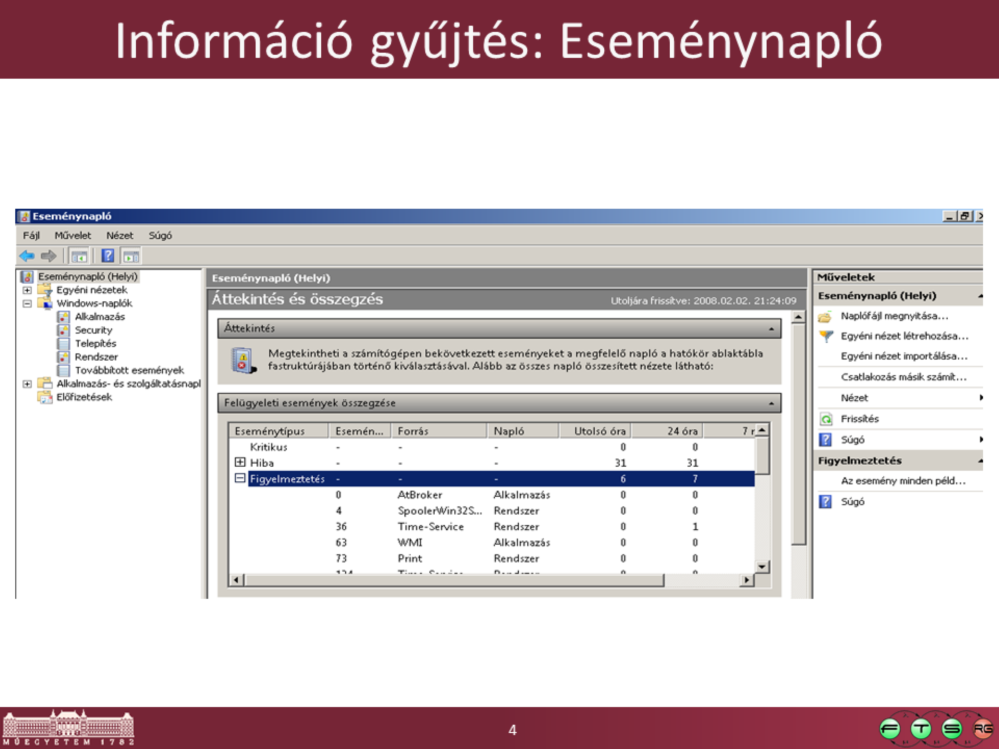Screen dimensions: 999x749
Task: Click the Eseménynapló title bar app icon
Action: pyautogui.click(x=24, y=217)
